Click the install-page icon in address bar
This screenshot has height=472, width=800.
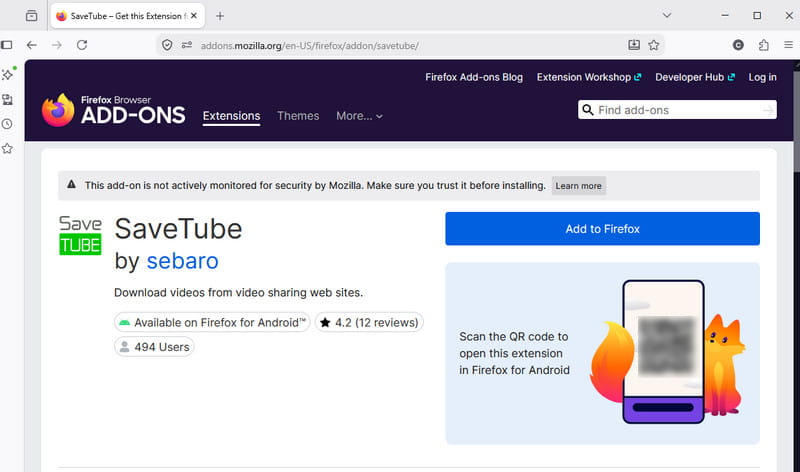pos(634,45)
